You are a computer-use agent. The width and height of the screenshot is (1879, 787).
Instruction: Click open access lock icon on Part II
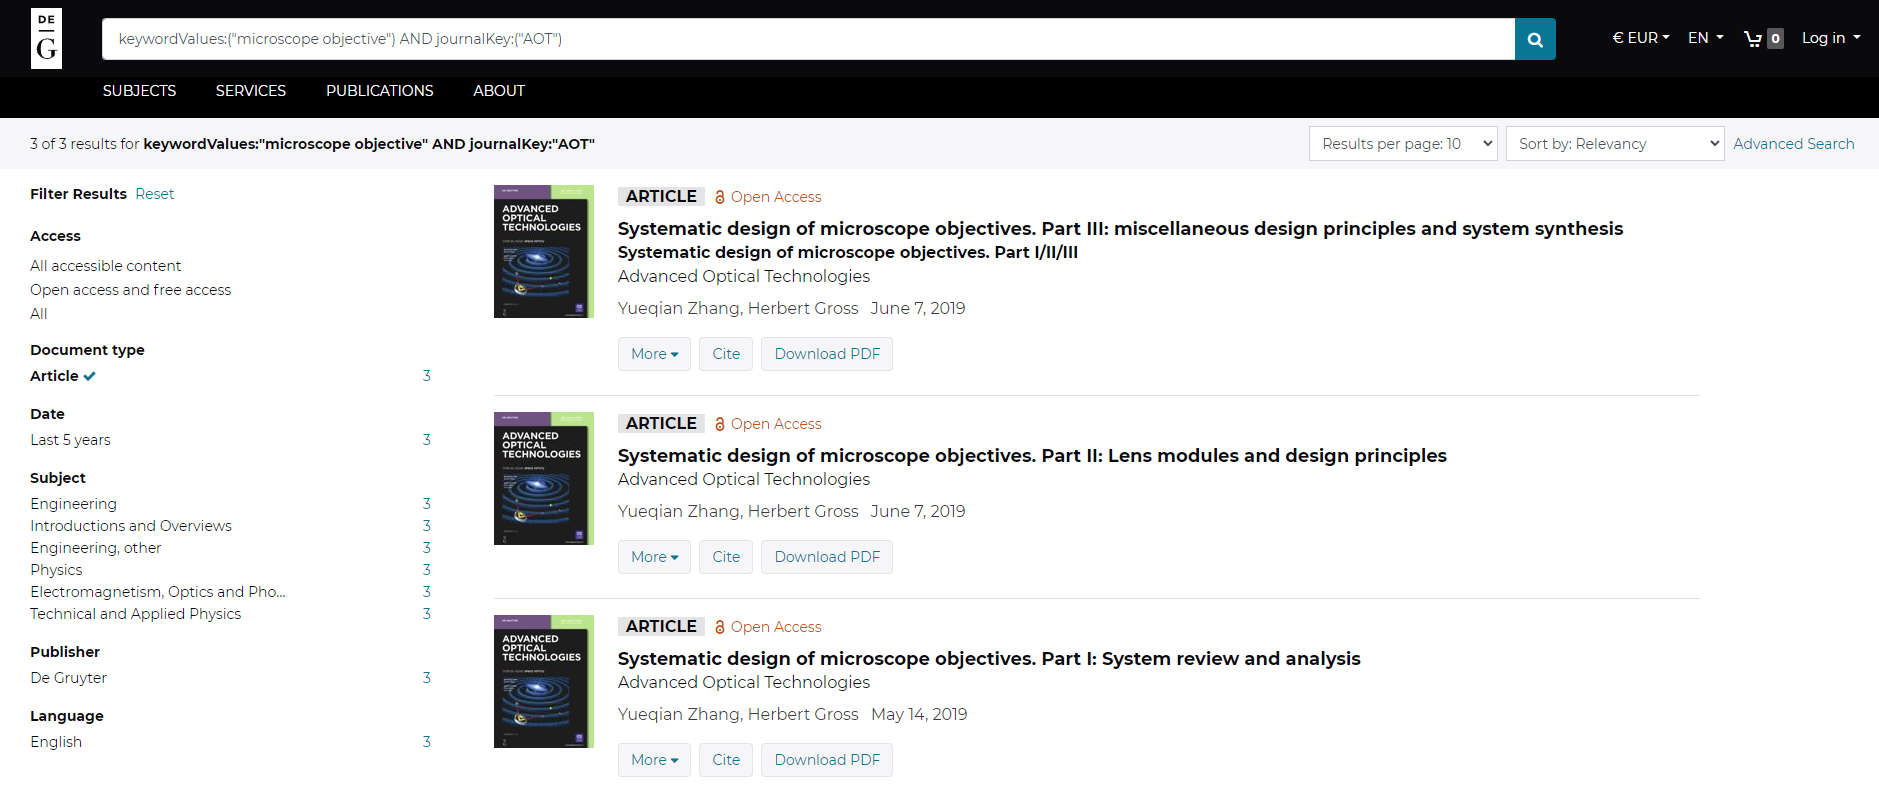click(x=720, y=424)
